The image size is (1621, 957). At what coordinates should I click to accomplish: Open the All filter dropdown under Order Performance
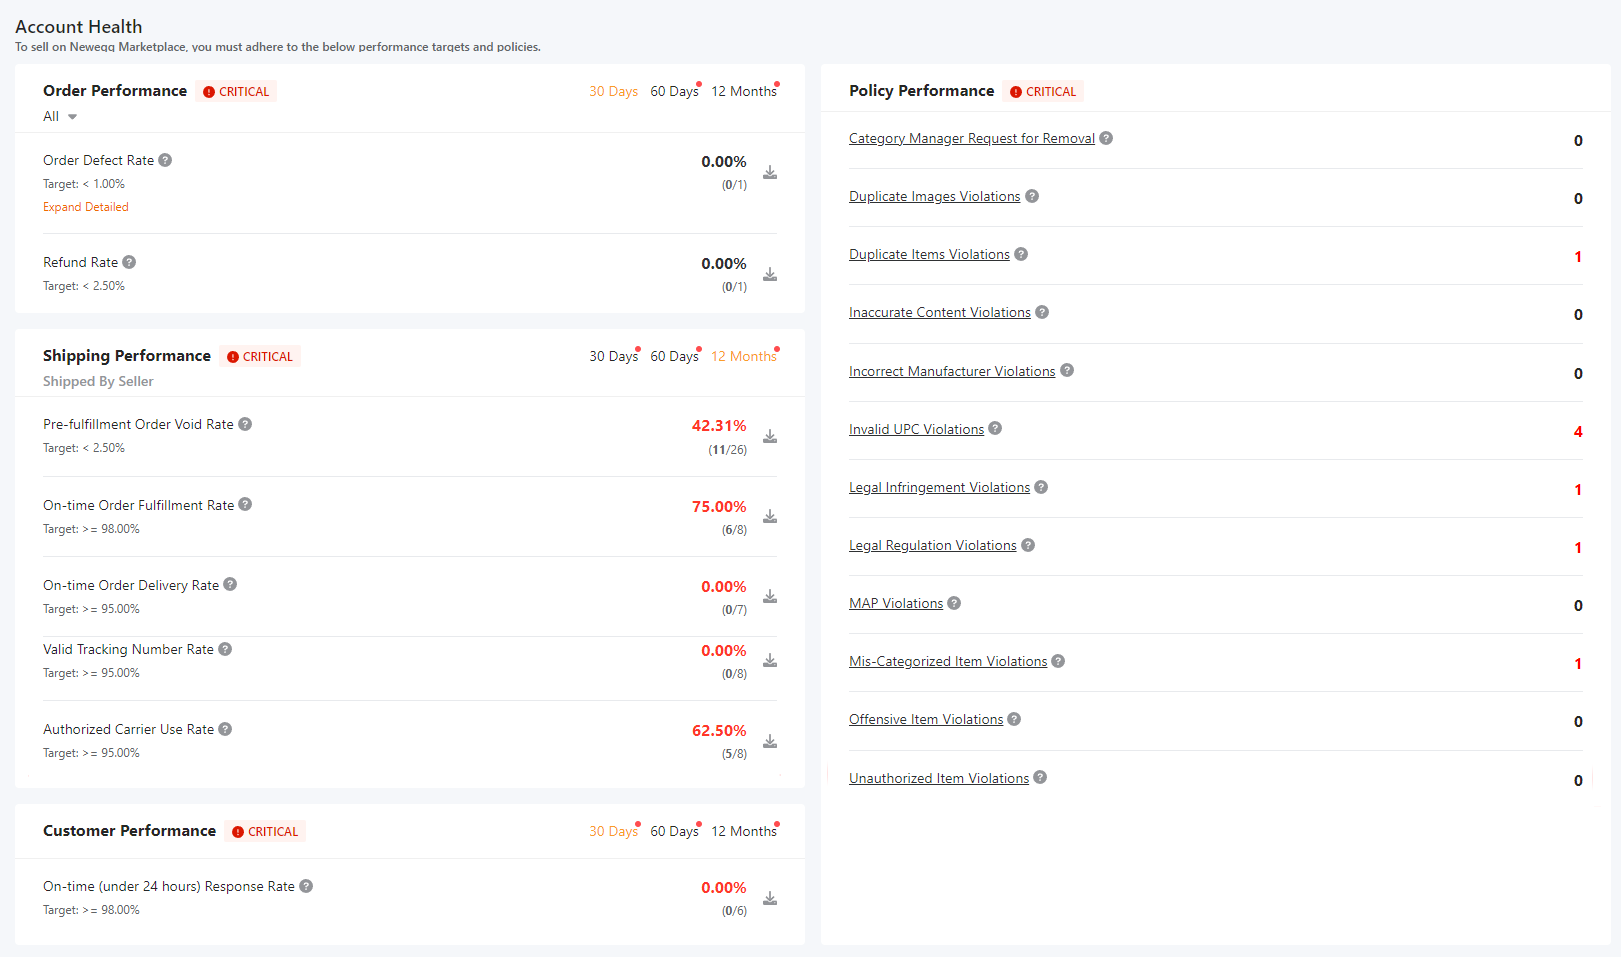tap(59, 116)
